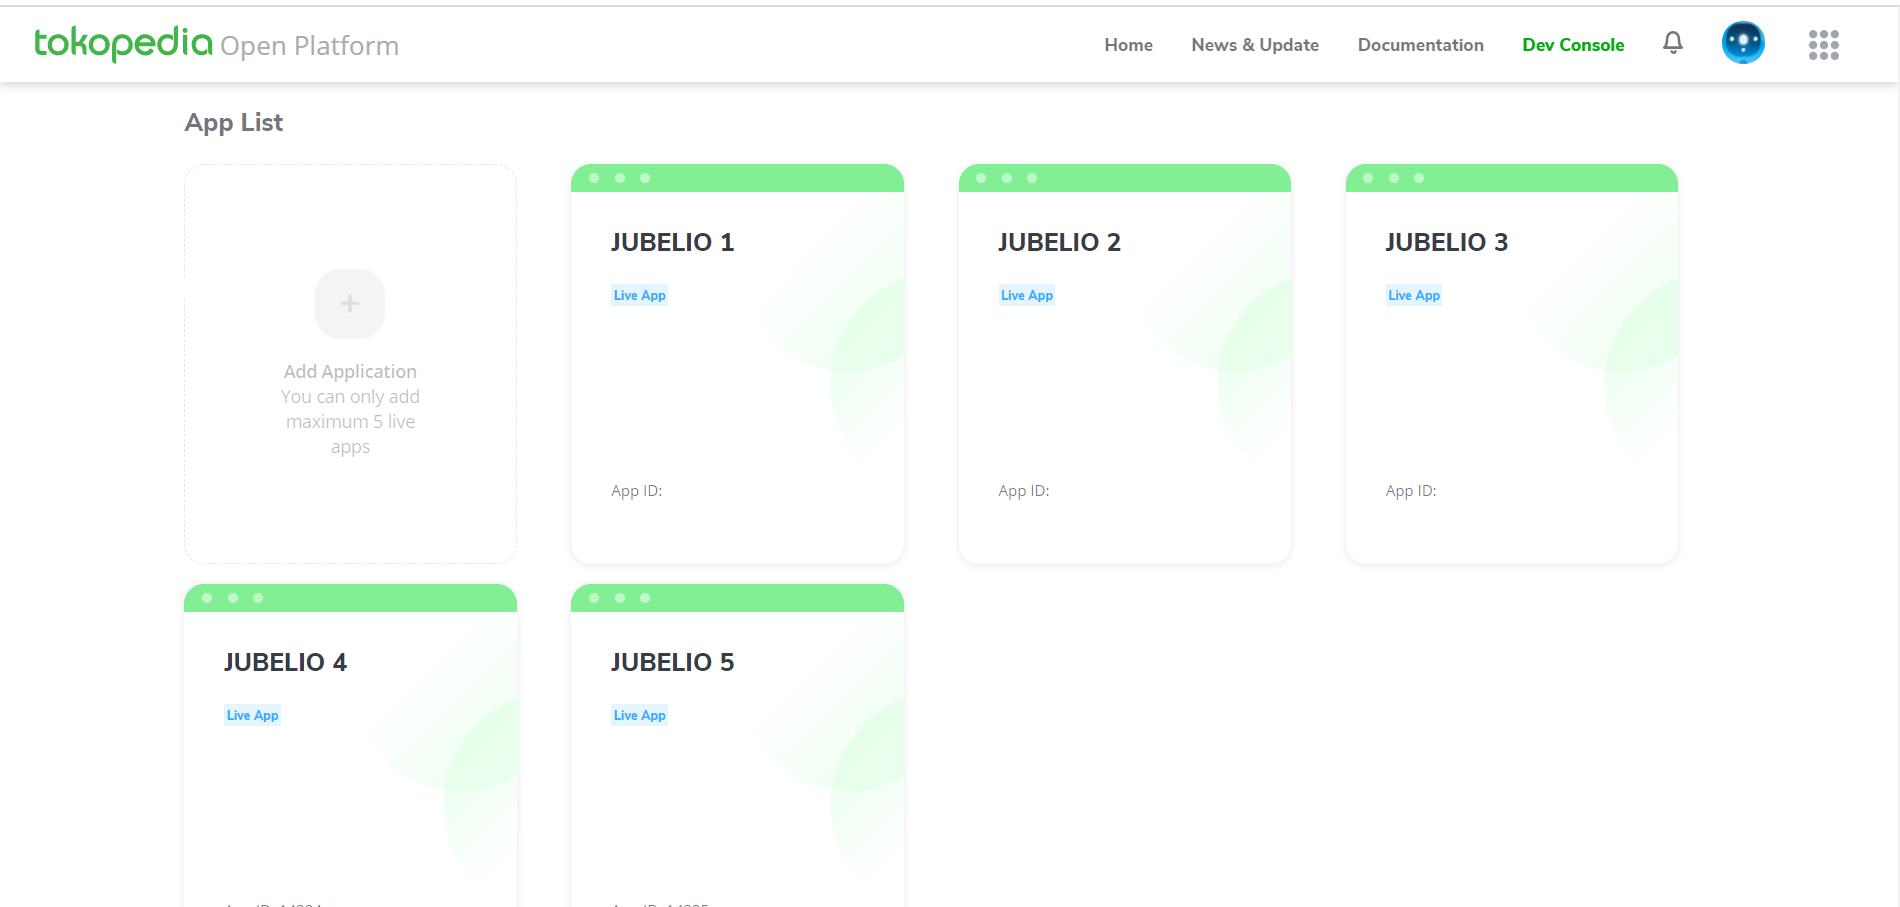Click the maximum 5 live apps note

click(x=350, y=421)
